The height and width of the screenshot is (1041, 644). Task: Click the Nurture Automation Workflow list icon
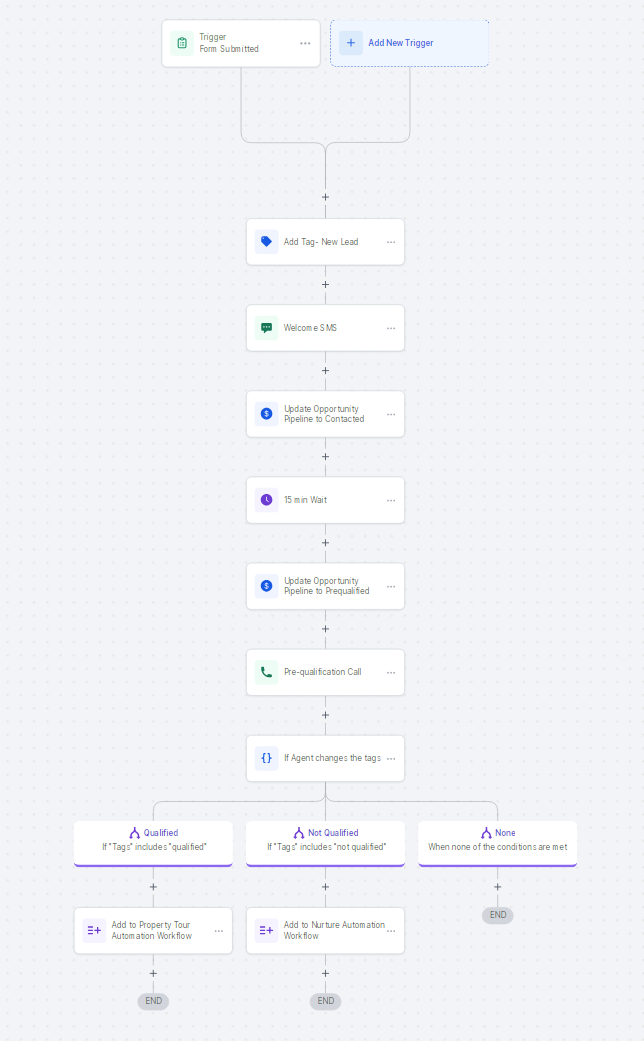coord(266,930)
